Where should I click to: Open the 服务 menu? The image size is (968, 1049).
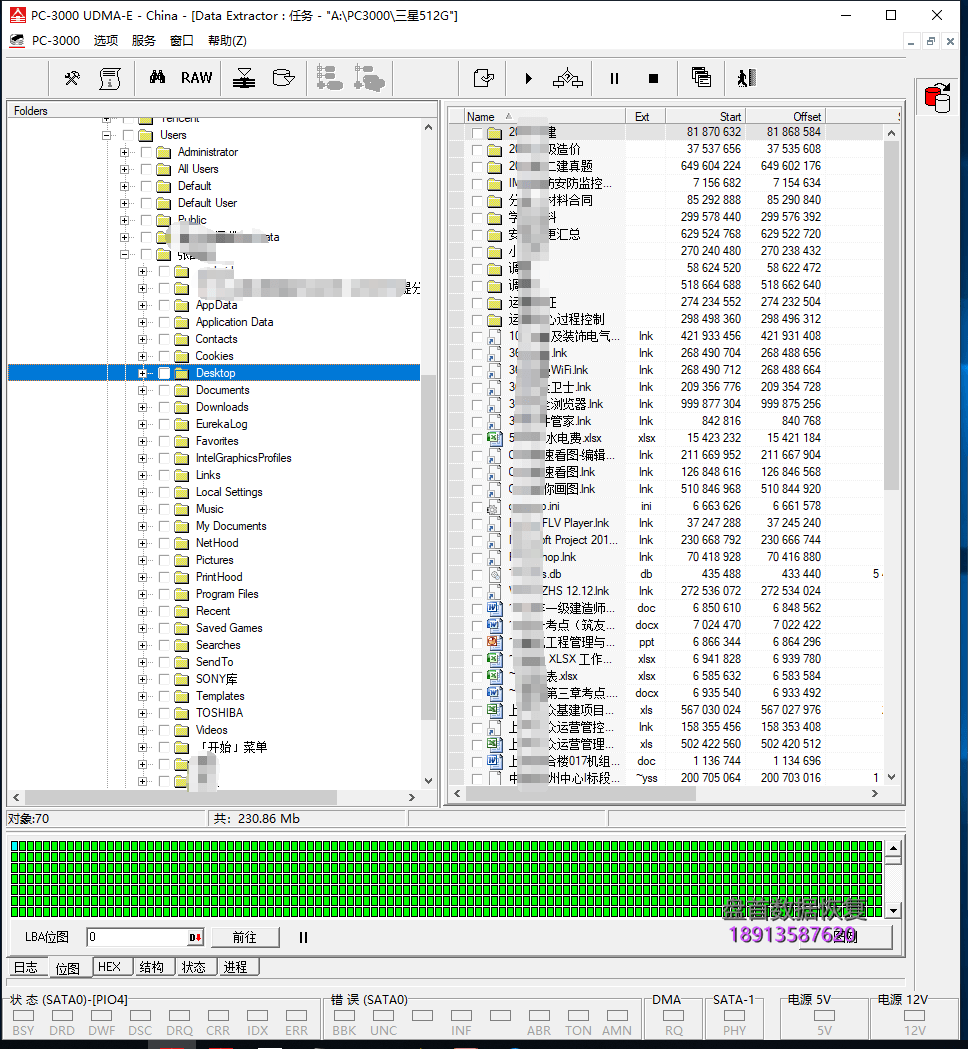coord(144,41)
